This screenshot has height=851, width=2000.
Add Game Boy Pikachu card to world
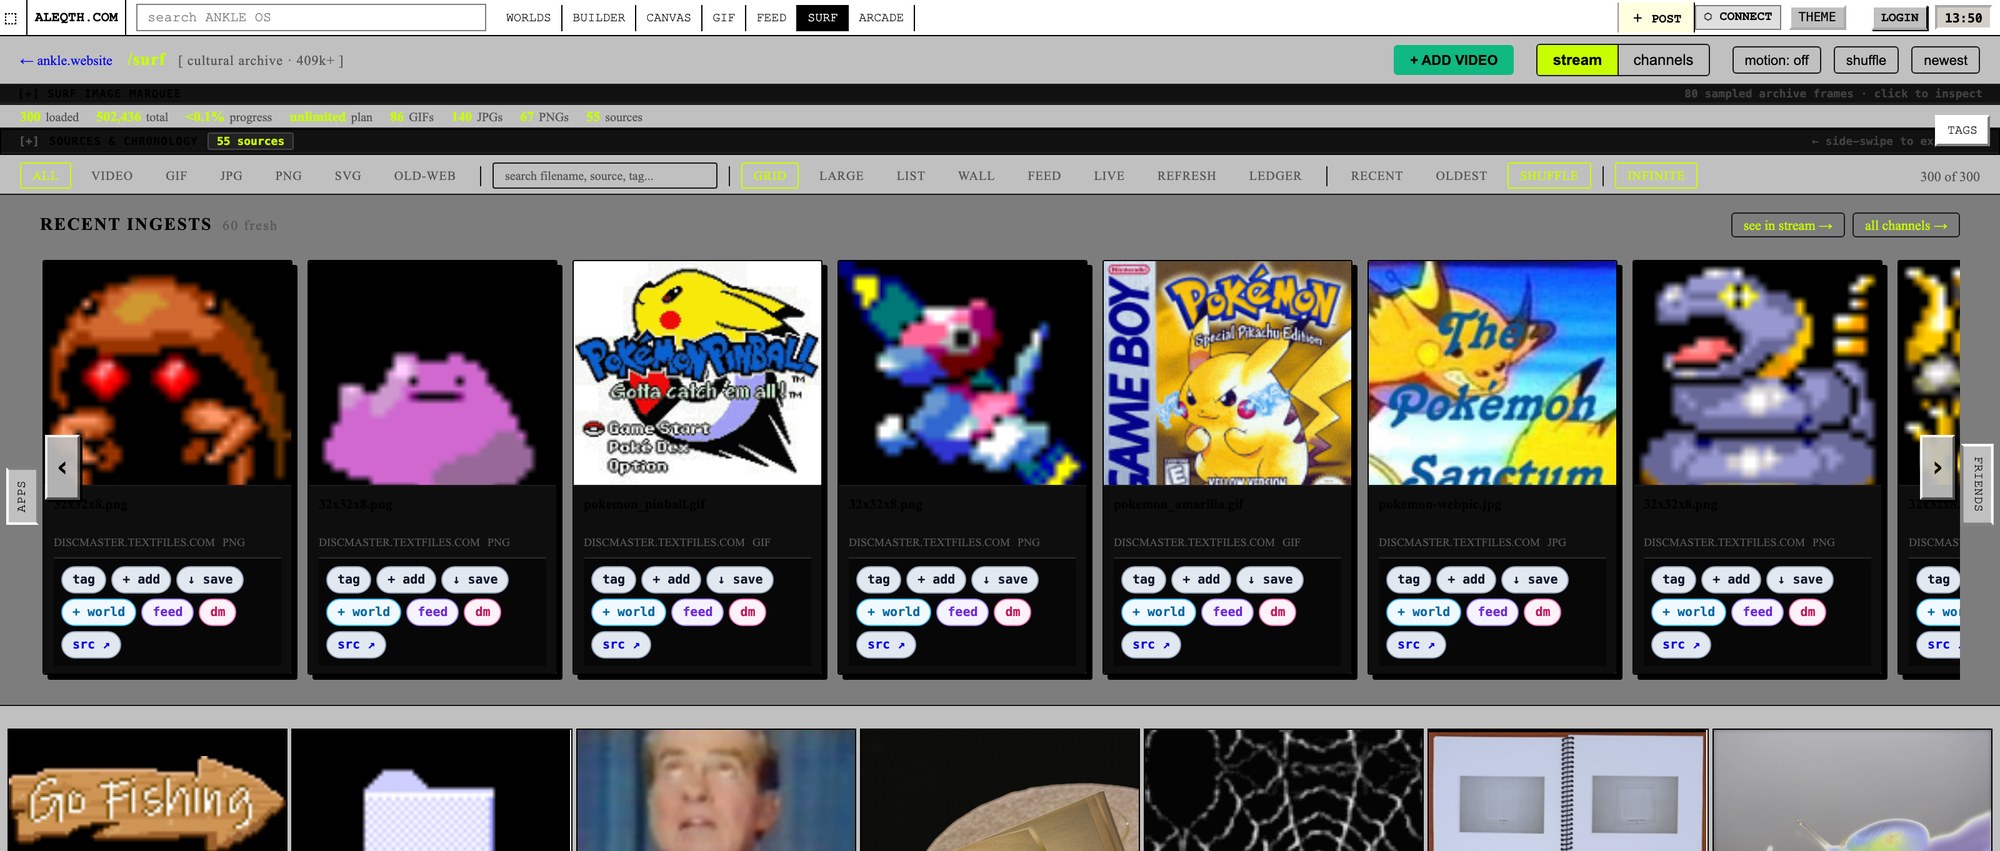[1158, 612]
